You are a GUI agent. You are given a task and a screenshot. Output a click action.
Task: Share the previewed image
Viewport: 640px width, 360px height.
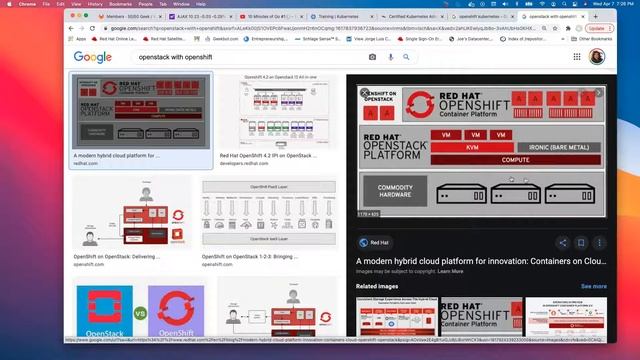563,243
